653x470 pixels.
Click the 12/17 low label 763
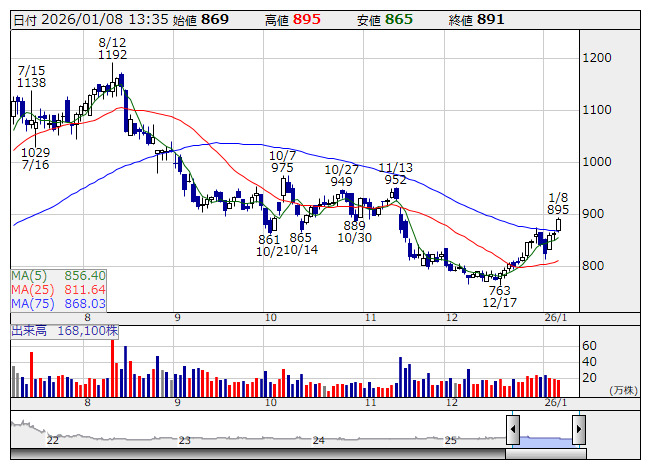(x=499, y=290)
